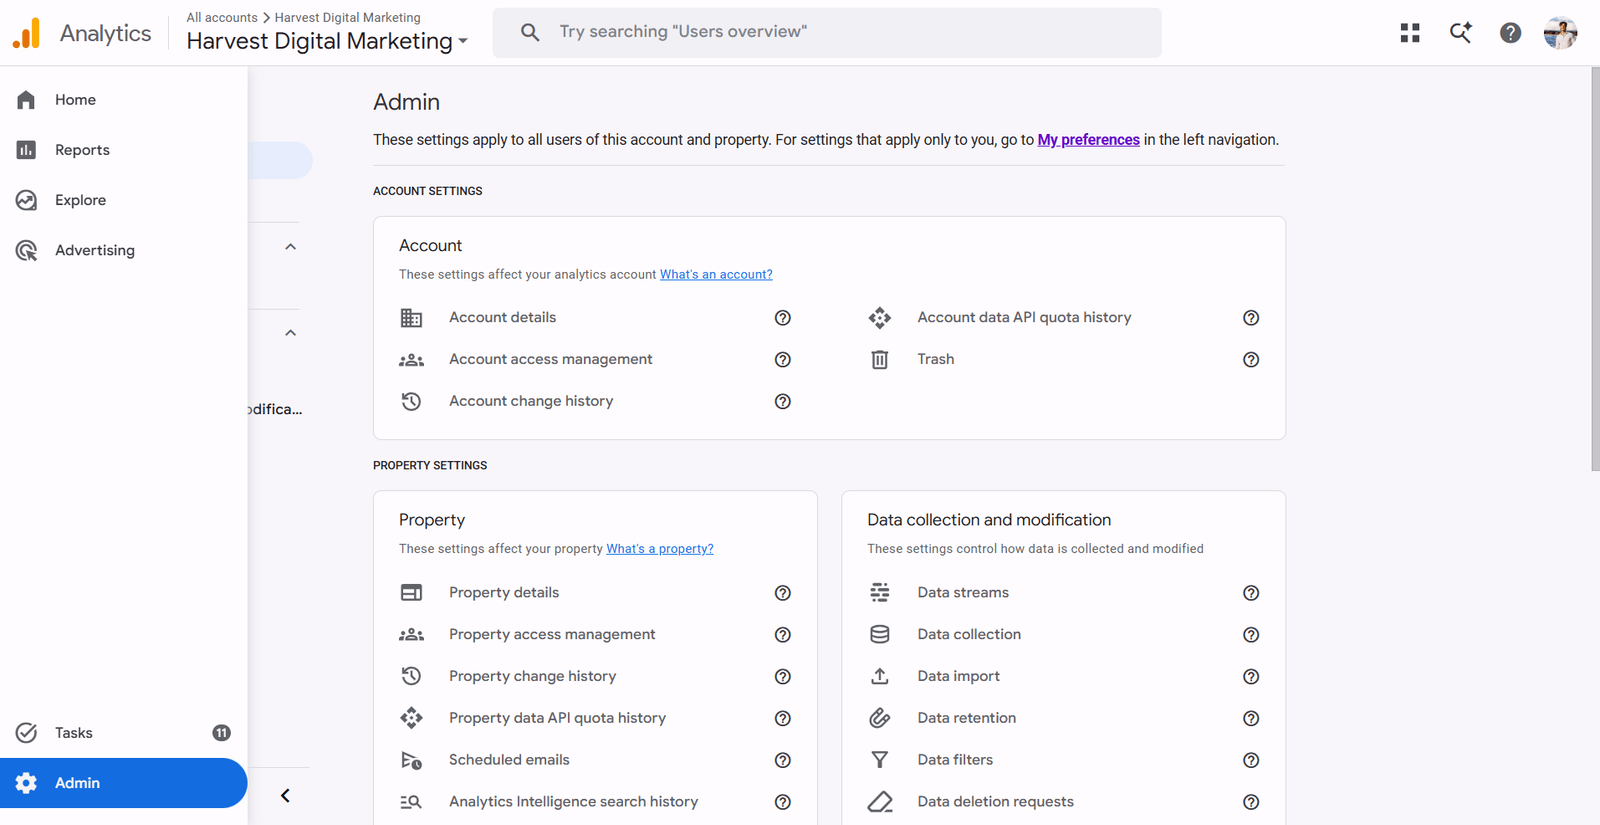Click the Data filters funnel icon

tap(880, 760)
